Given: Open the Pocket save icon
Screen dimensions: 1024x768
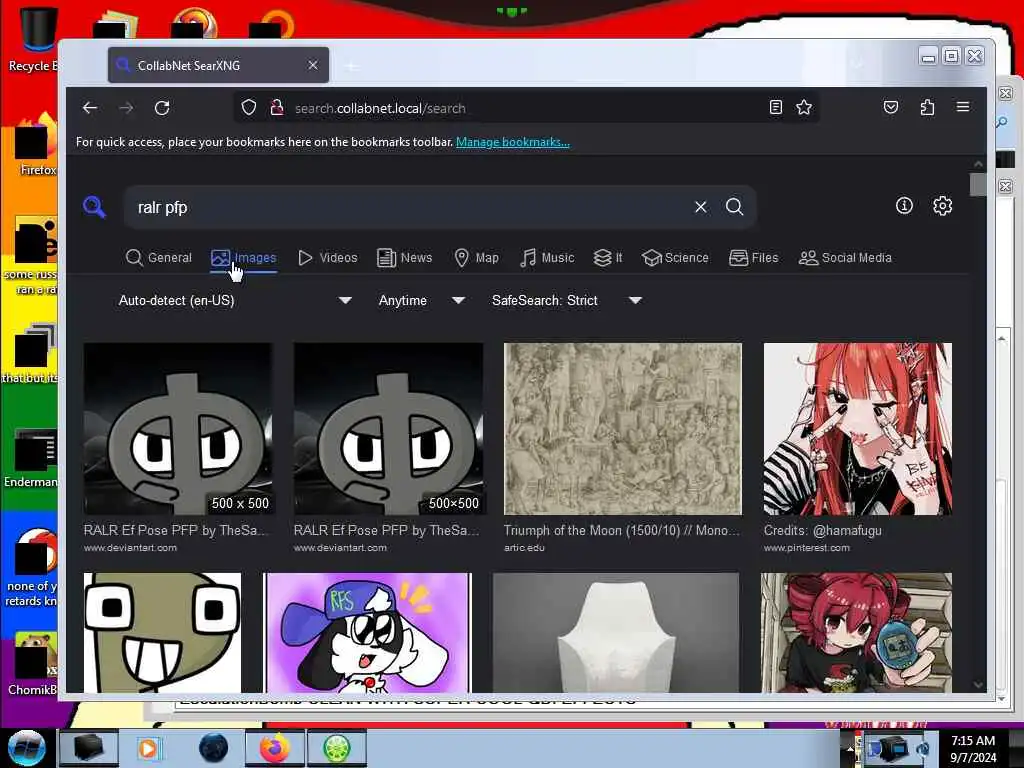Looking at the screenshot, I should pyautogui.click(x=891, y=107).
